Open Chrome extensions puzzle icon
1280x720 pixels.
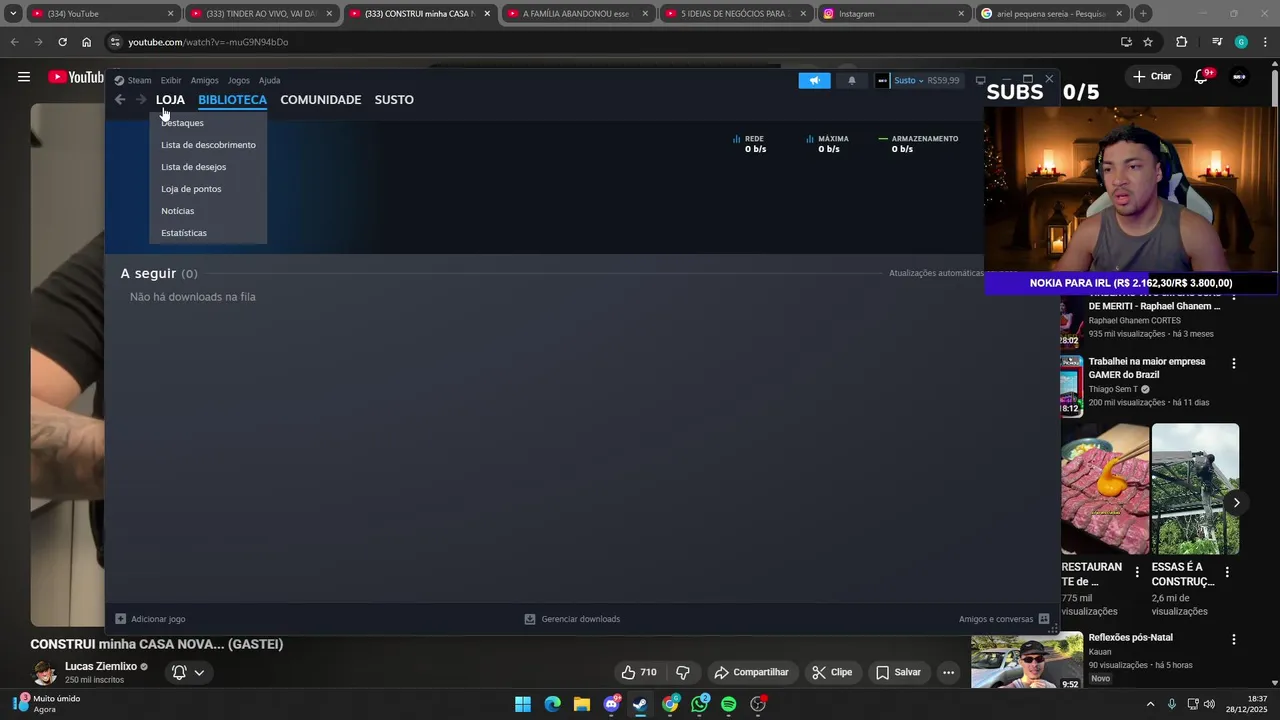(x=1182, y=42)
